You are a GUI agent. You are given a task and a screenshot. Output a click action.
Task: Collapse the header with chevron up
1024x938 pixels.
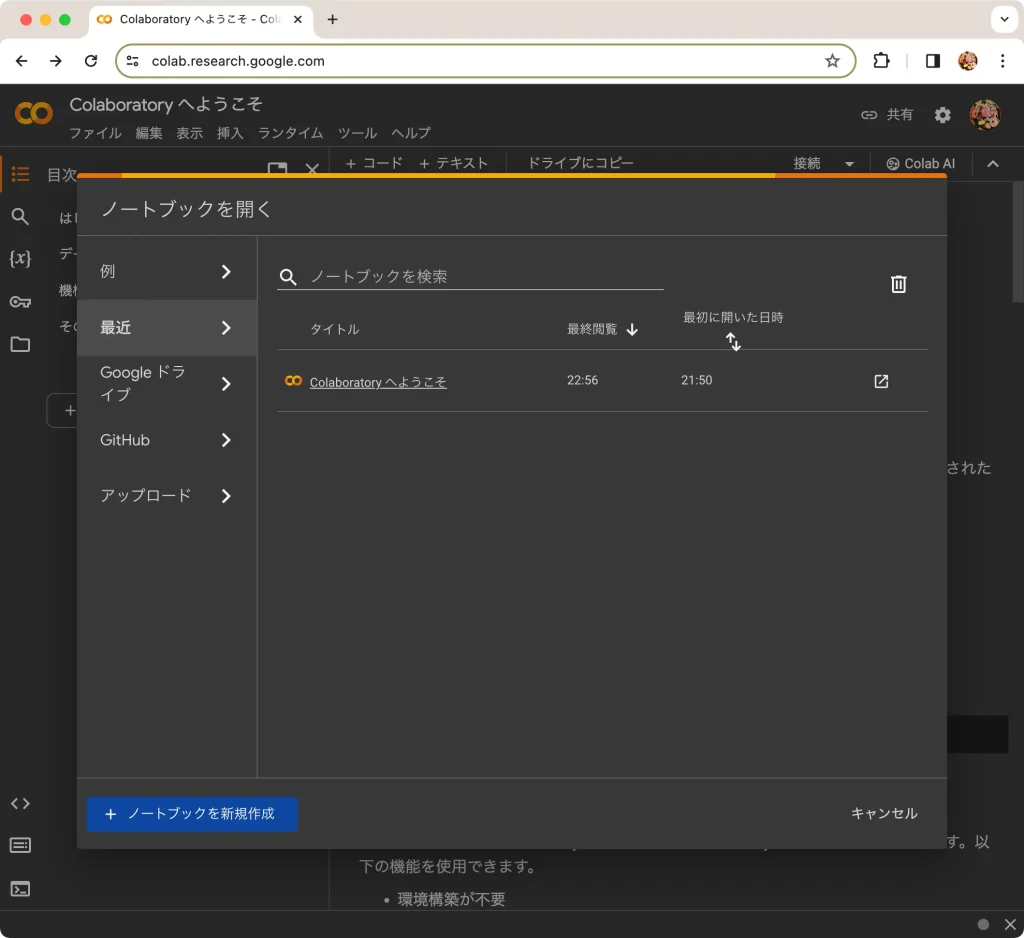[993, 164]
